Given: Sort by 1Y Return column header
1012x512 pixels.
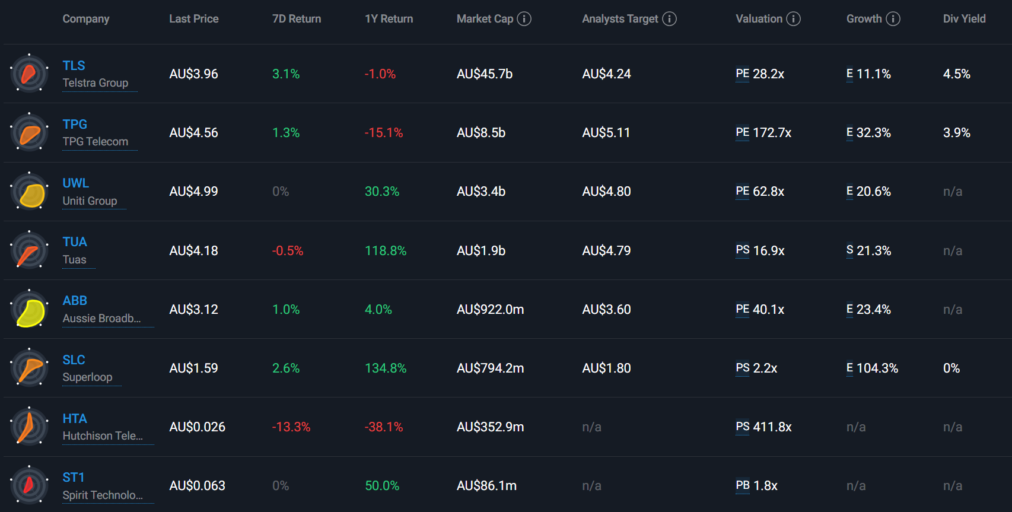Looking at the screenshot, I should pos(389,19).
